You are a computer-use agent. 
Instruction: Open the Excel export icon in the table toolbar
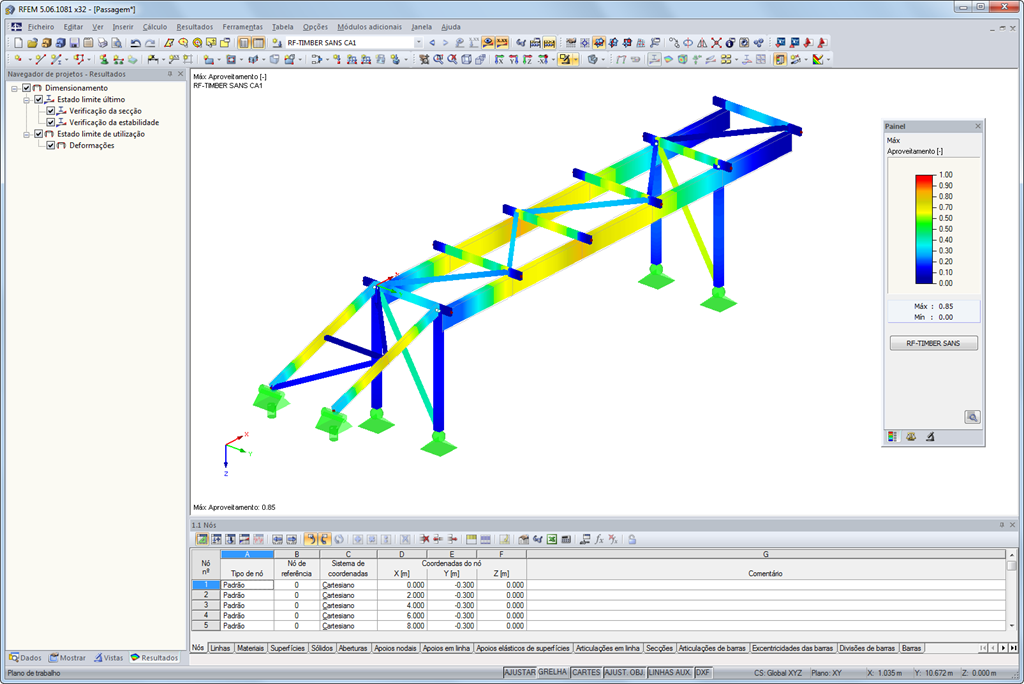point(550,539)
